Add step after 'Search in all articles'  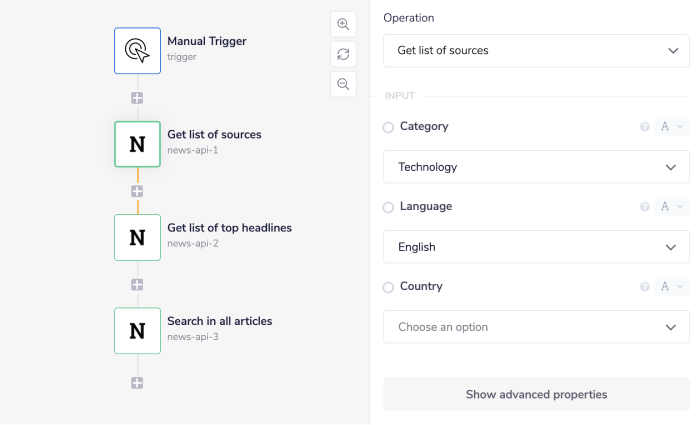137,383
